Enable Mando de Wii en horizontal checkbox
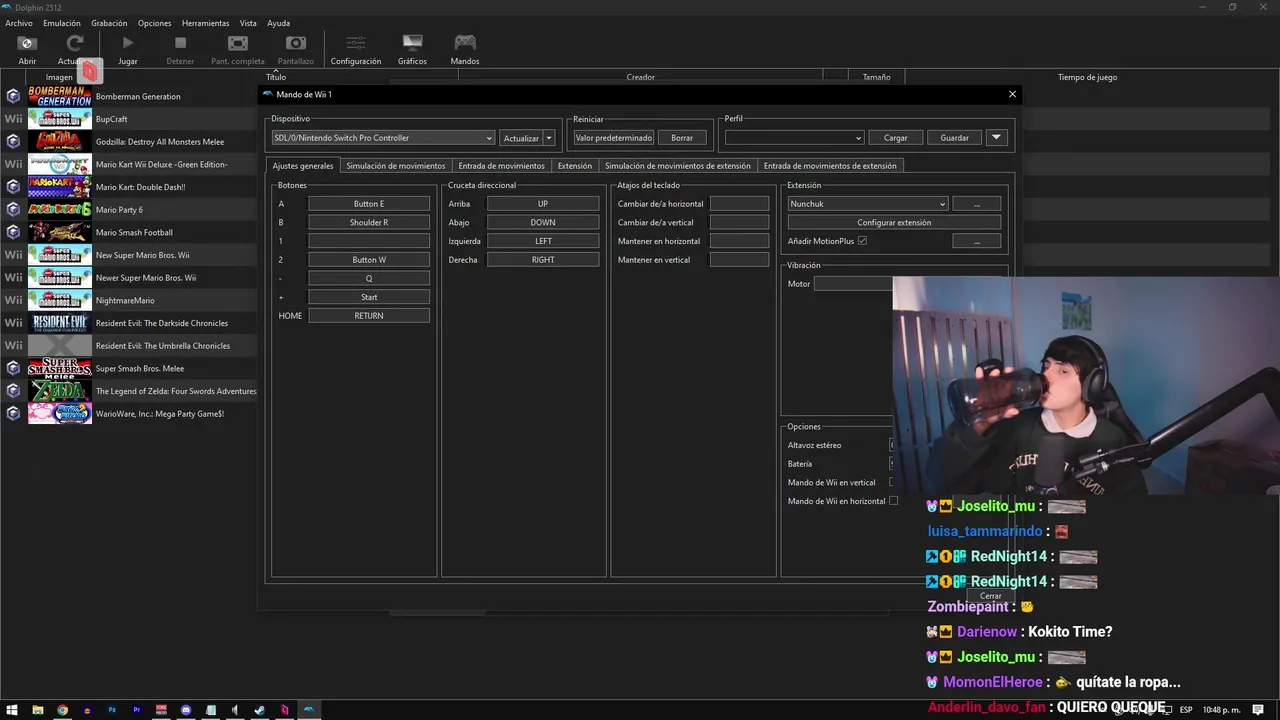Image resolution: width=1280 pixels, height=720 pixels. pos(893,501)
